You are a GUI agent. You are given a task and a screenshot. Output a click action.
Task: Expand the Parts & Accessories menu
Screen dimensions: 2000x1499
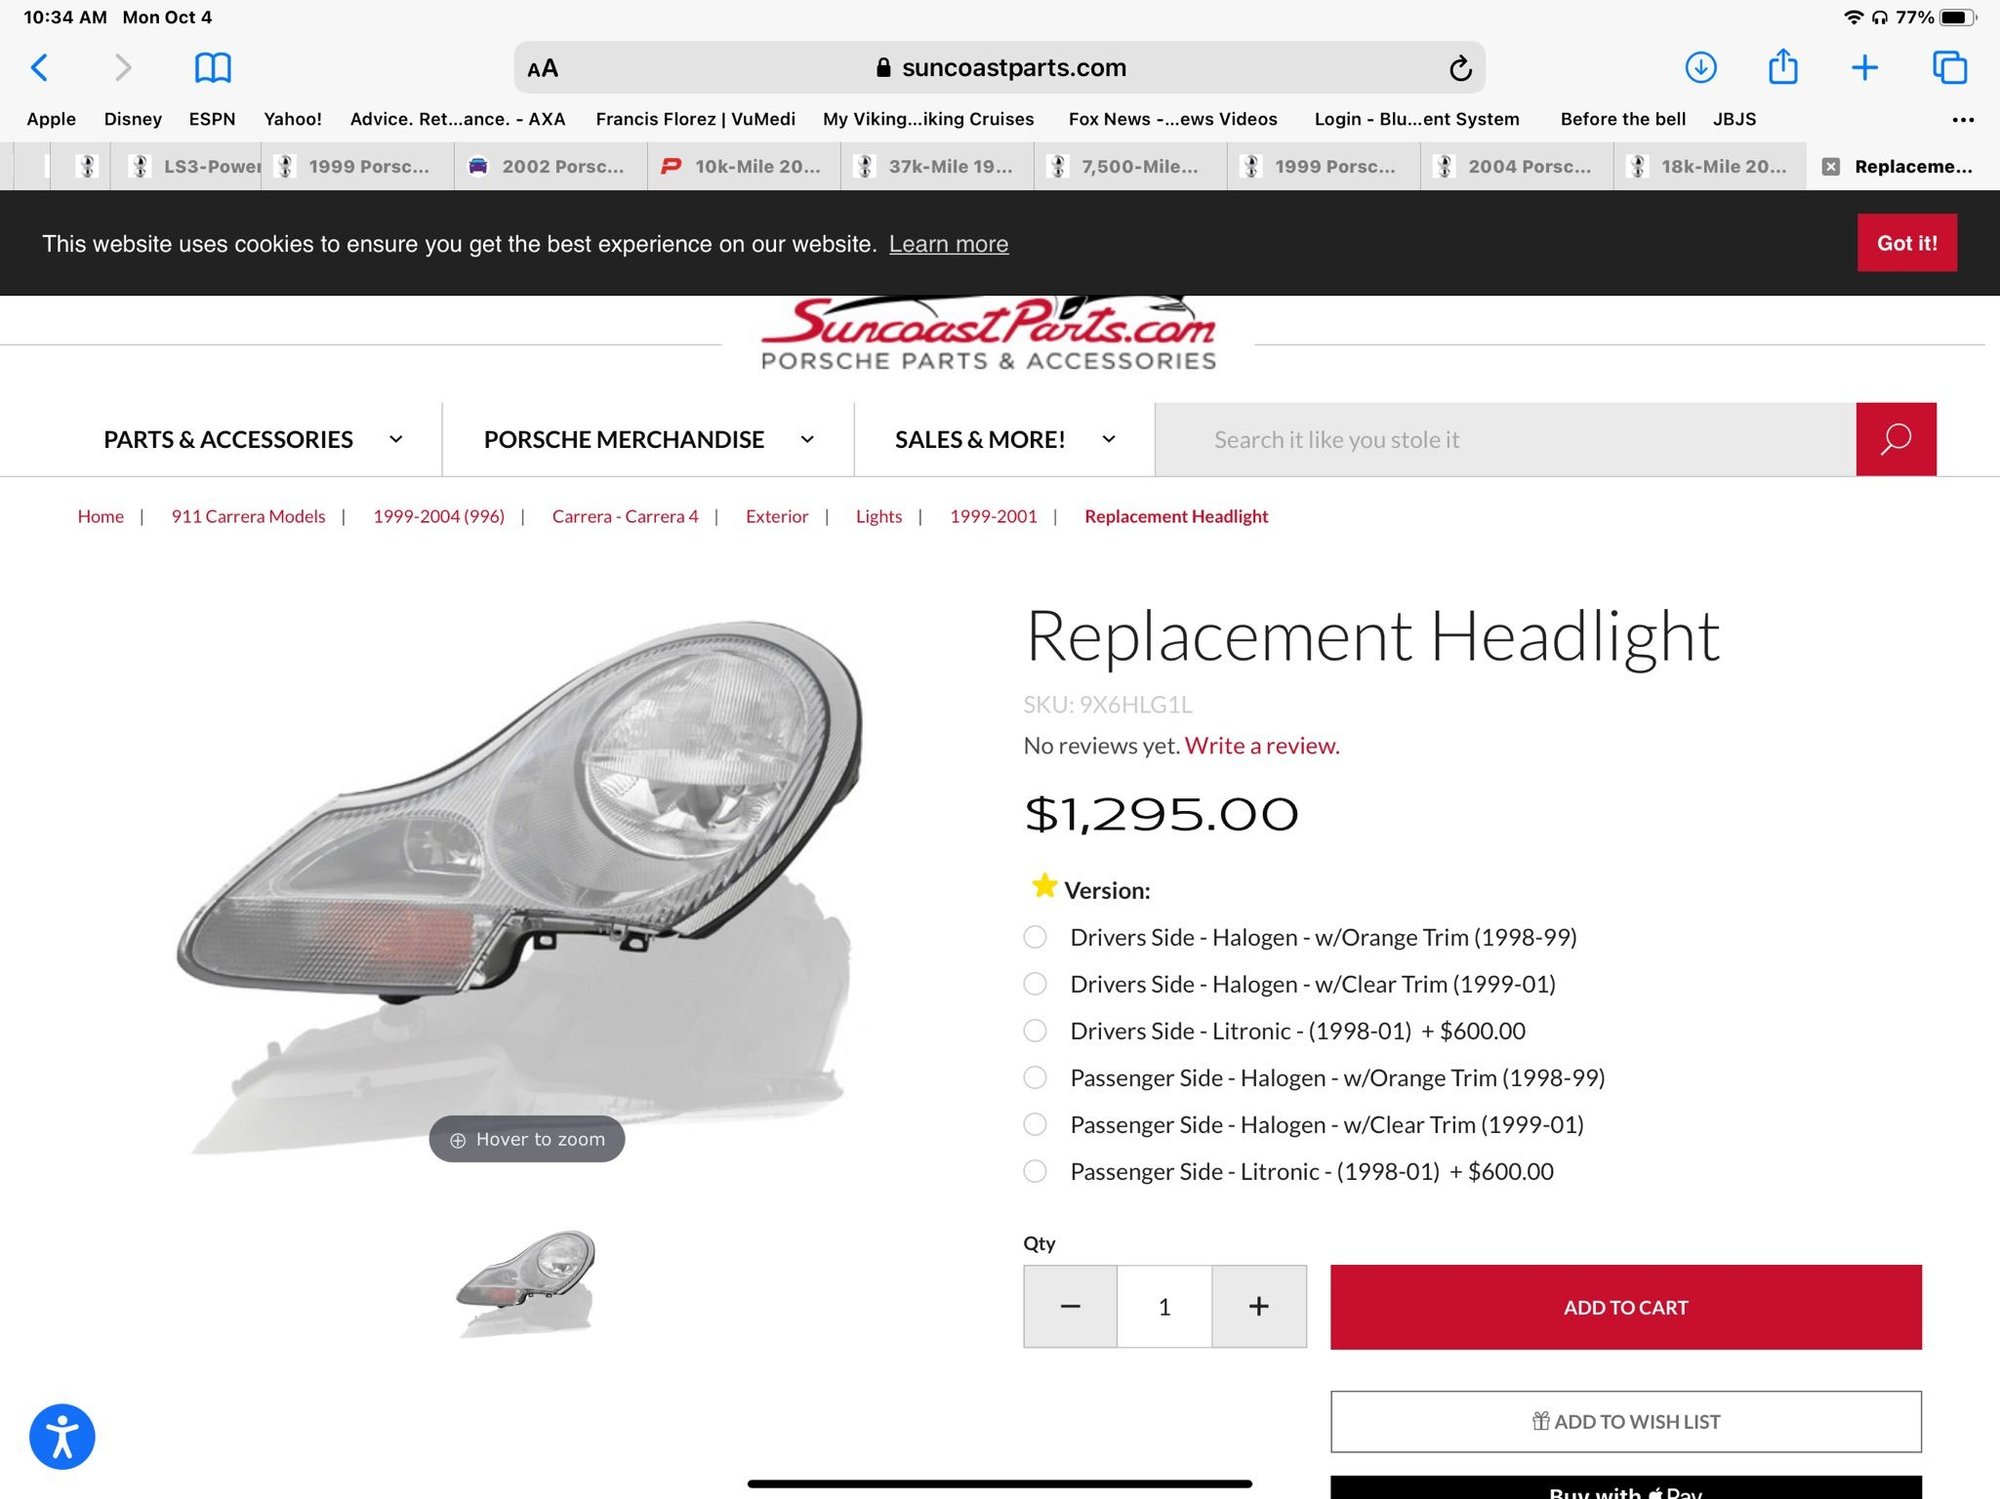[253, 439]
